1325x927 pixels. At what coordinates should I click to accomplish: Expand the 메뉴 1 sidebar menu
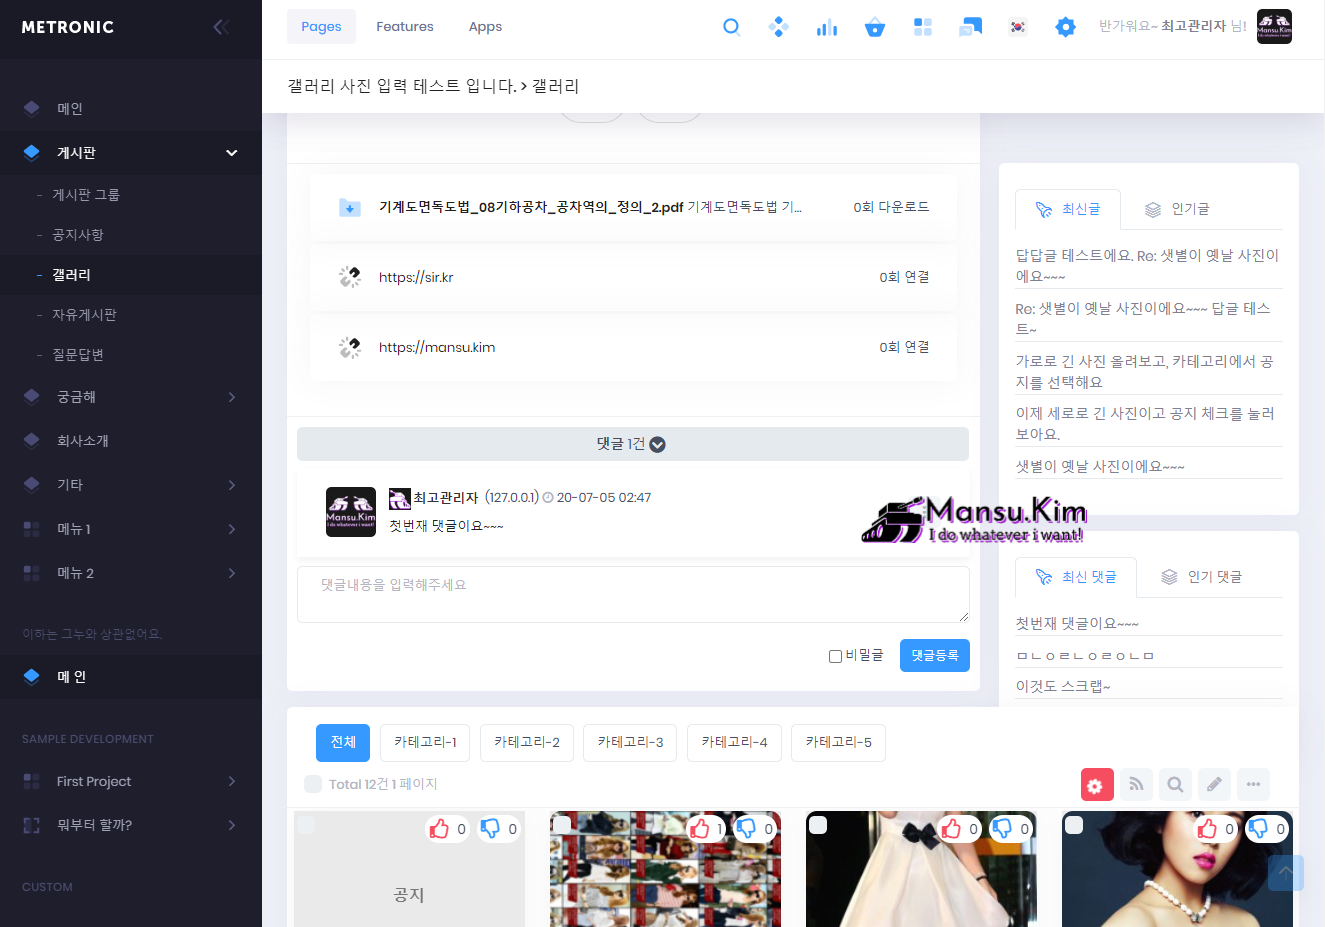pyautogui.click(x=131, y=529)
